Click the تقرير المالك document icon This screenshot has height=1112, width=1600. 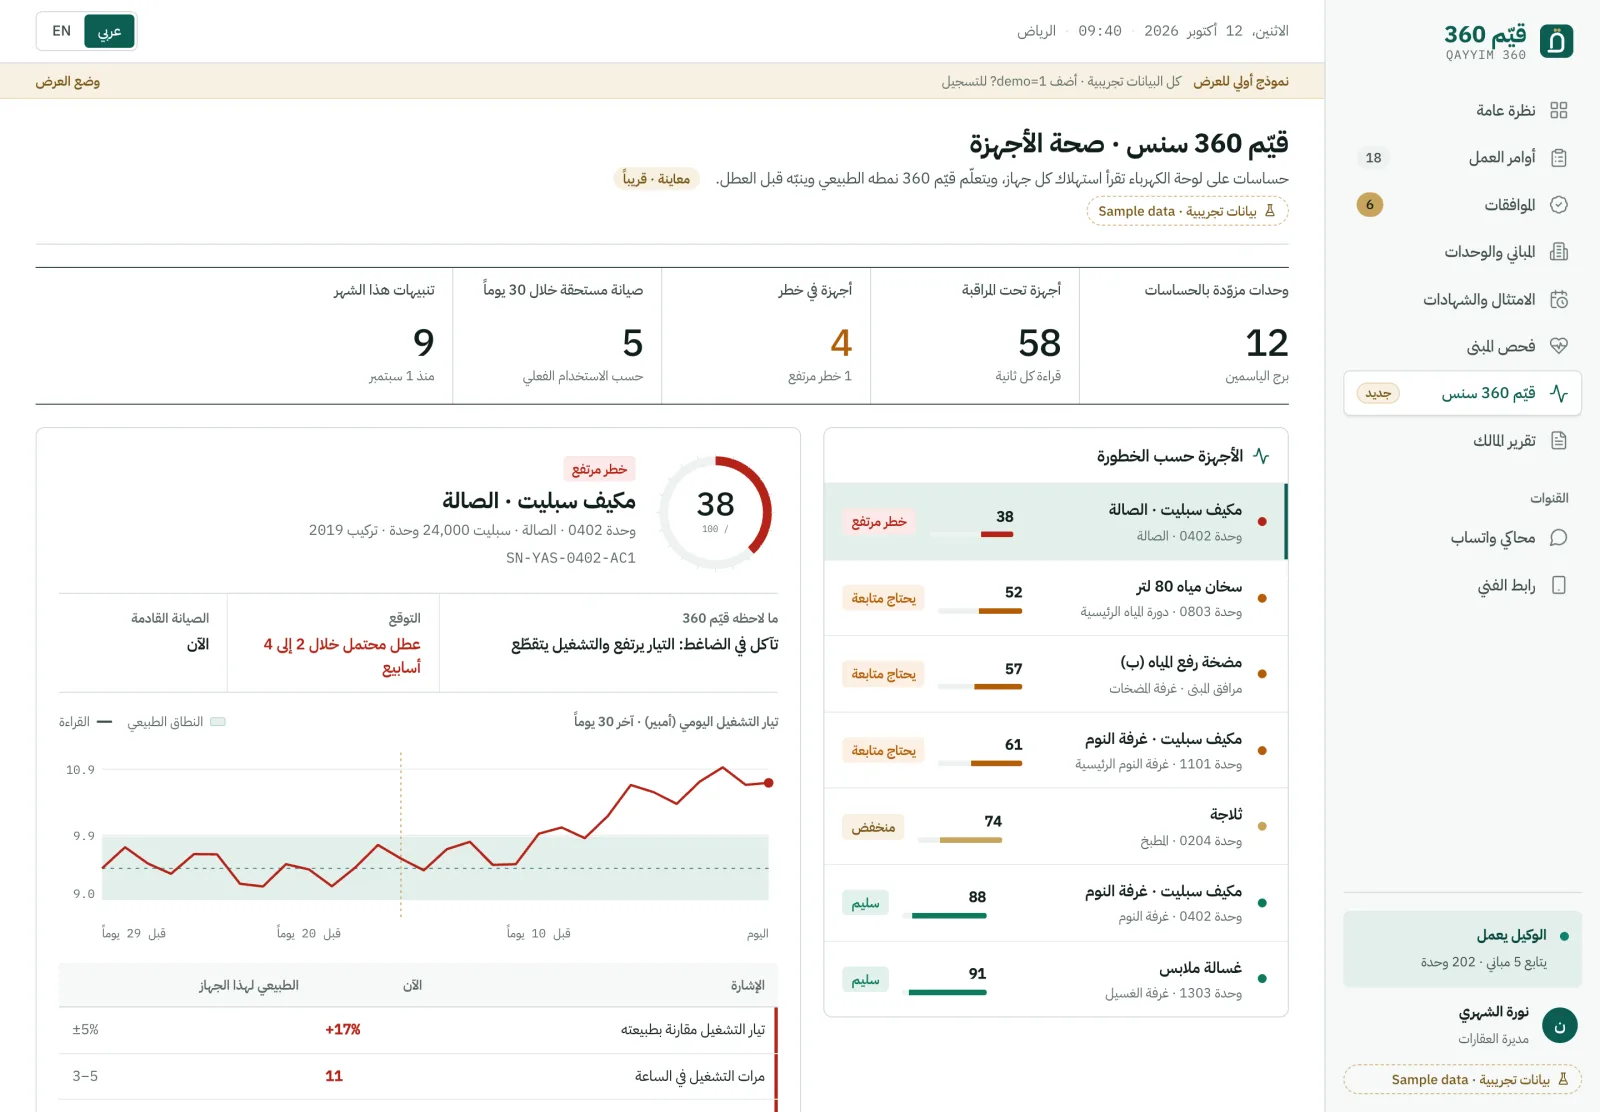(1558, 441)
